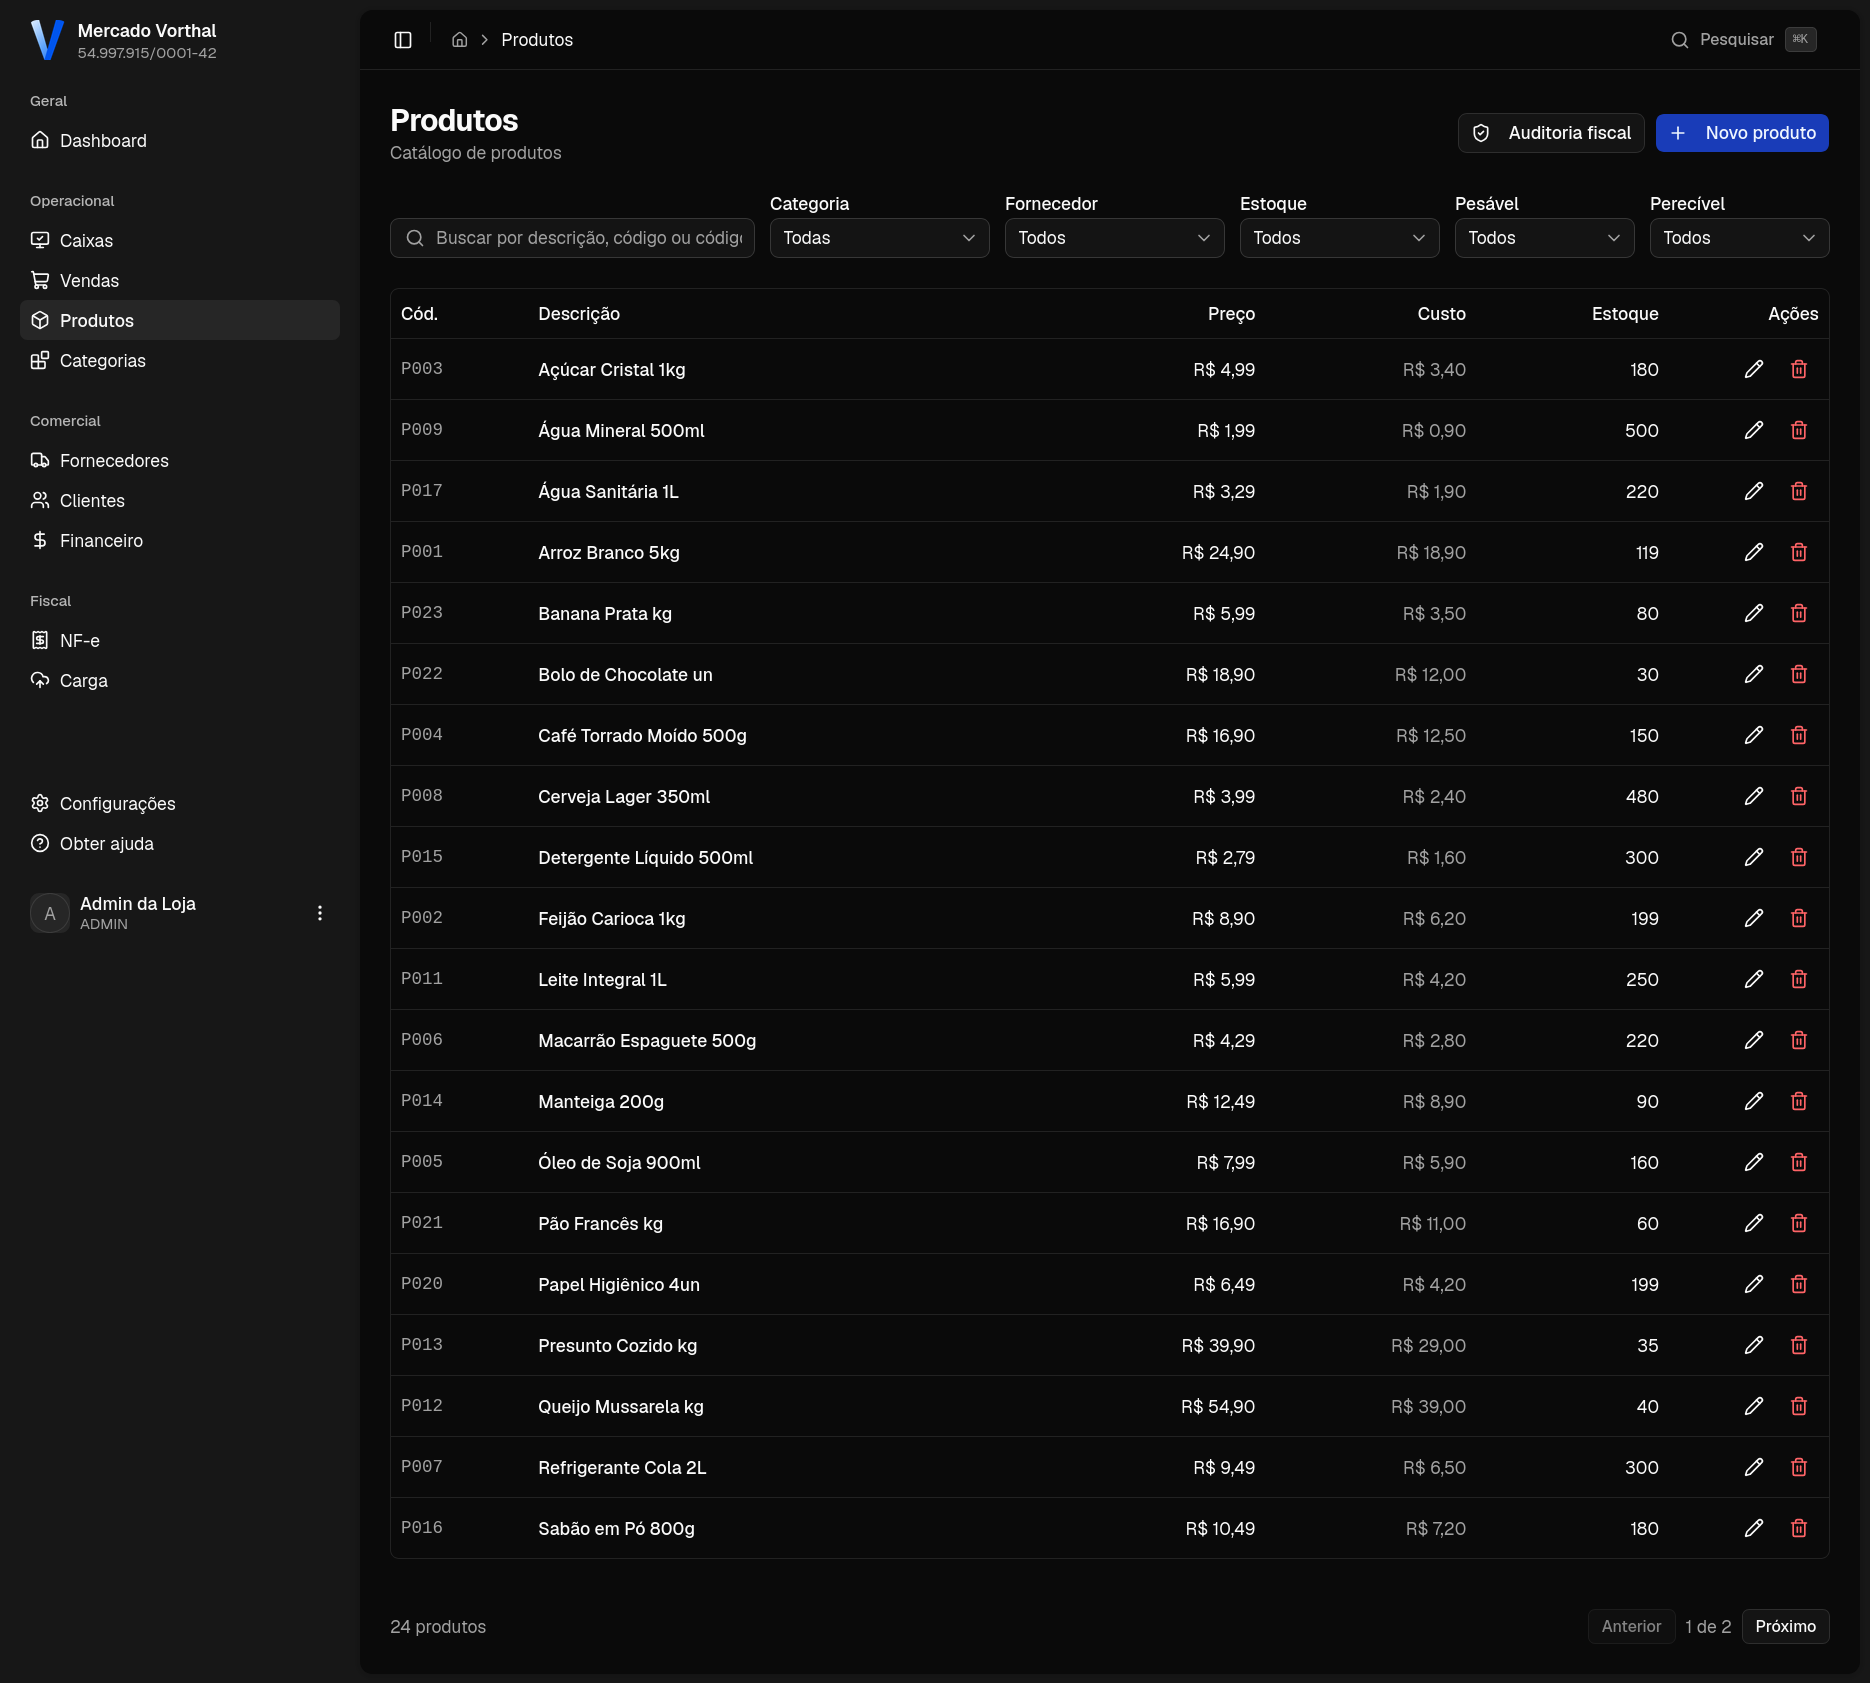Go to Caixas in the sidebar
Viewport: 1870px width, 1683px height.
180,241
